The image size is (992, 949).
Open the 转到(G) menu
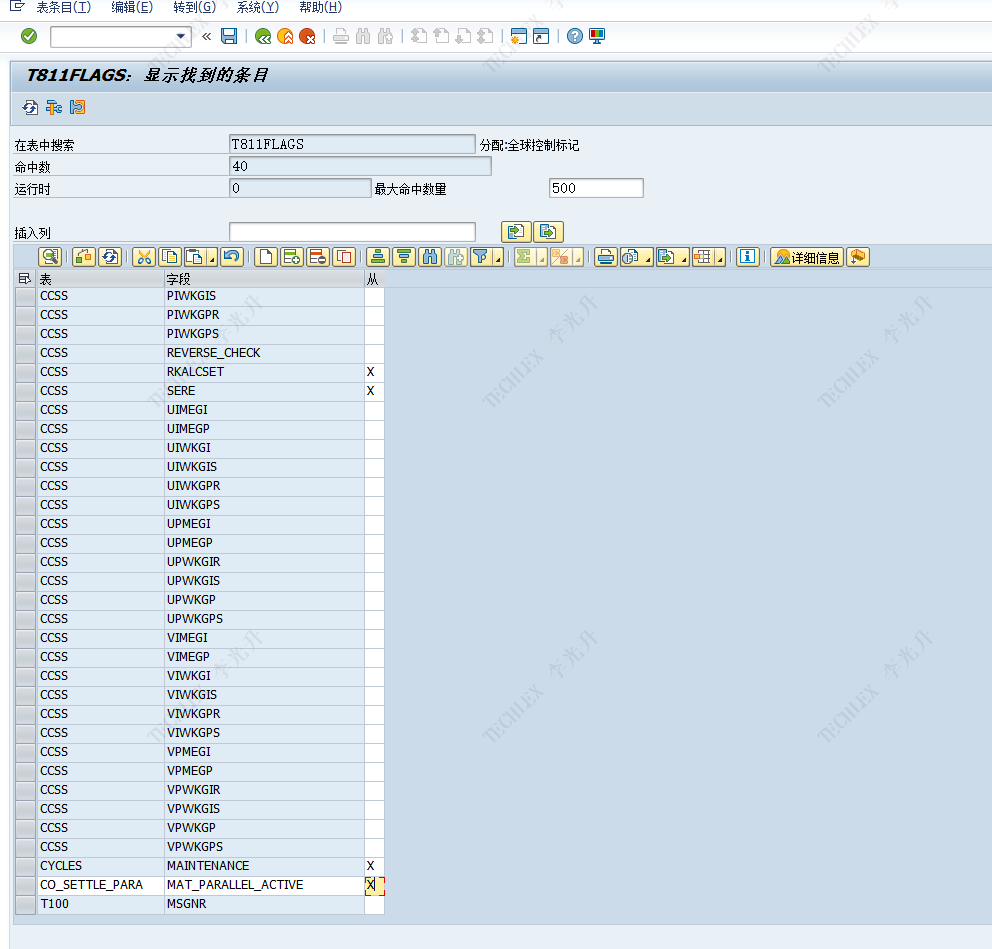[x=195, y=7]
